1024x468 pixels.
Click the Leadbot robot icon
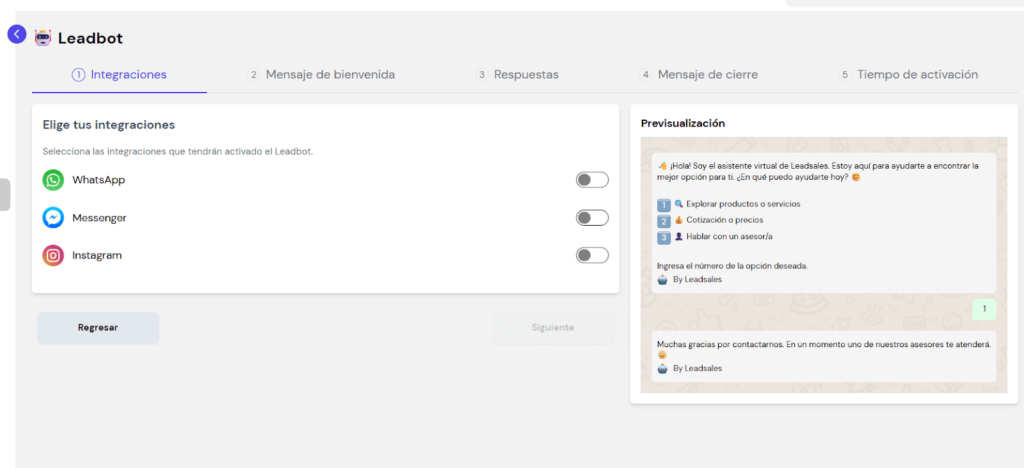(42, 38)
